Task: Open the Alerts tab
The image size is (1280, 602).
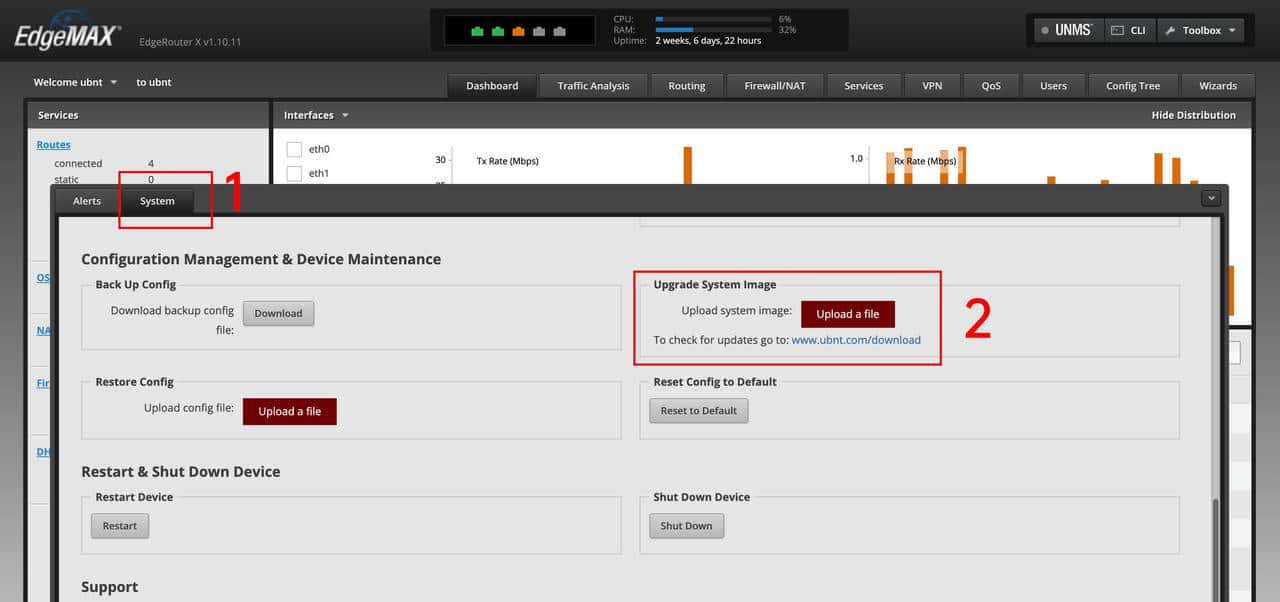Action: (x=87, y=201)
